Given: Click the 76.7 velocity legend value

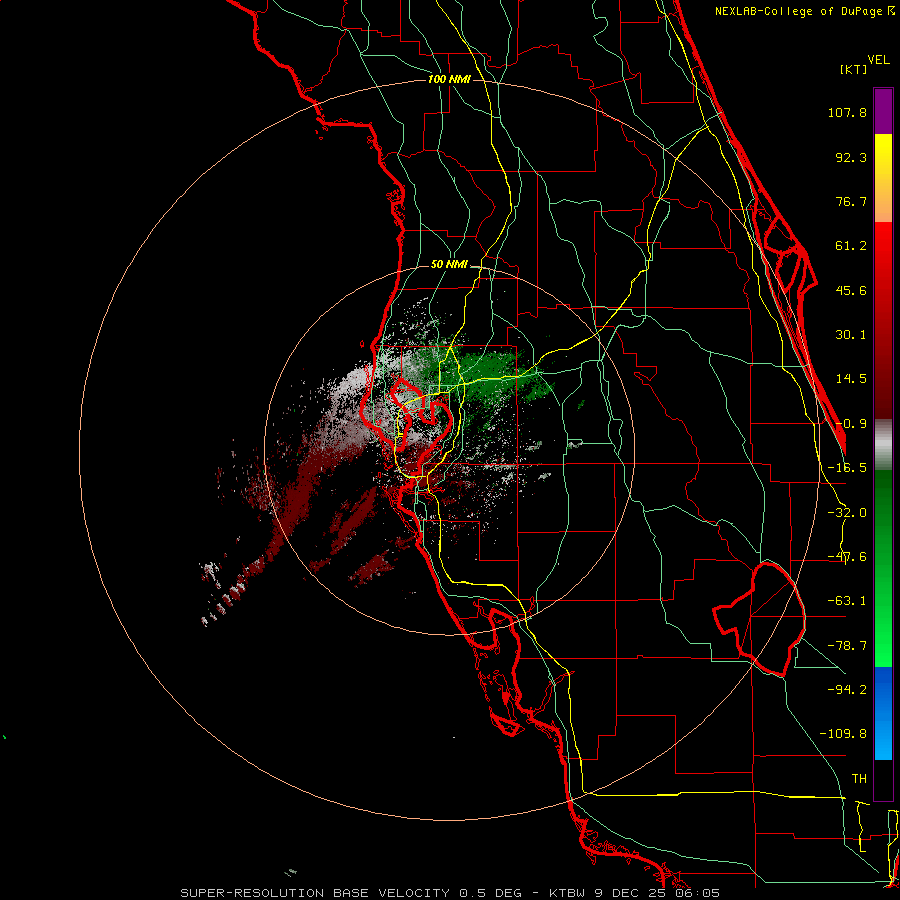Looking at the screenshot, I should pyautogui.click(x=851, y=201).
